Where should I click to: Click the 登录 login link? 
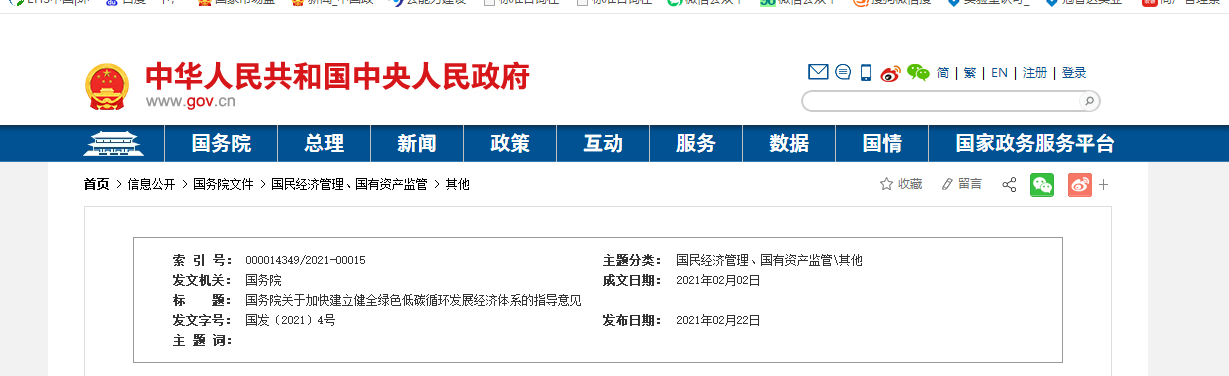(x=1074, y=73)
